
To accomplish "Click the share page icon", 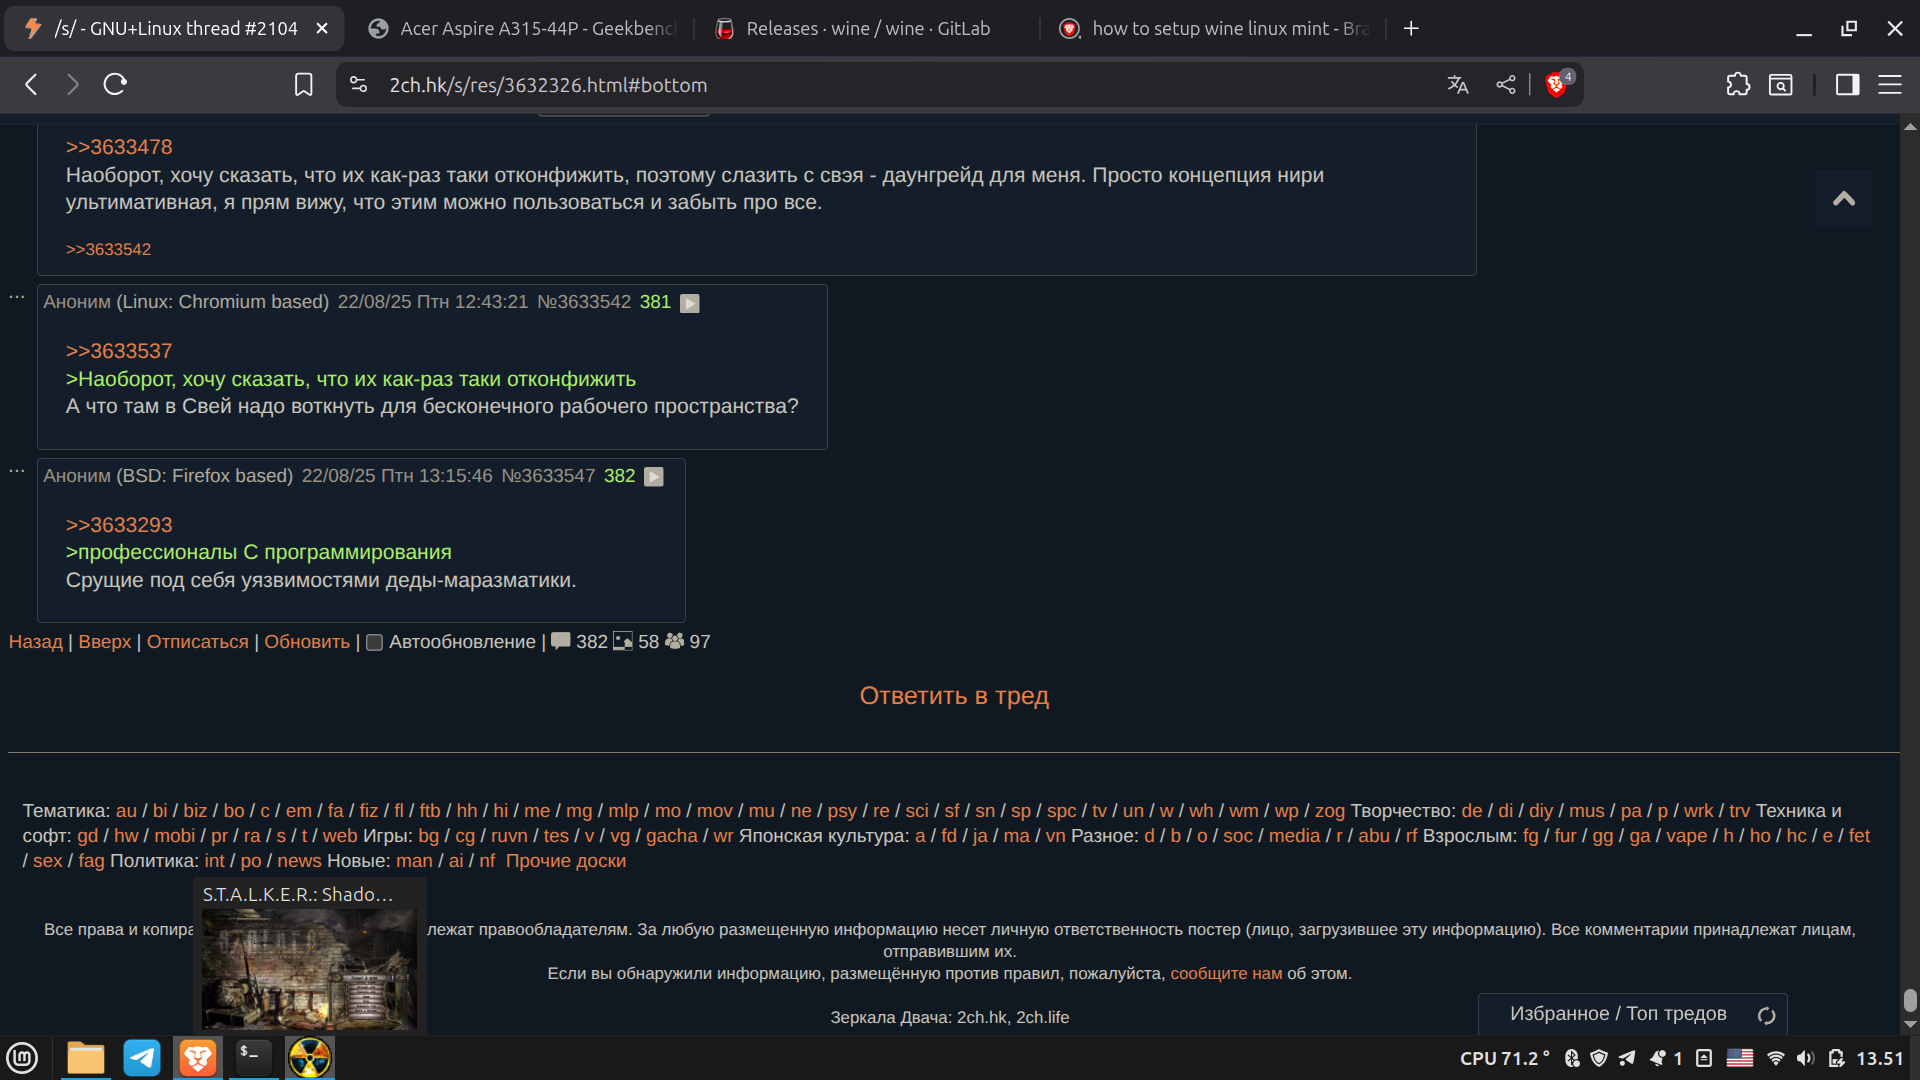I will (1506, 85).
